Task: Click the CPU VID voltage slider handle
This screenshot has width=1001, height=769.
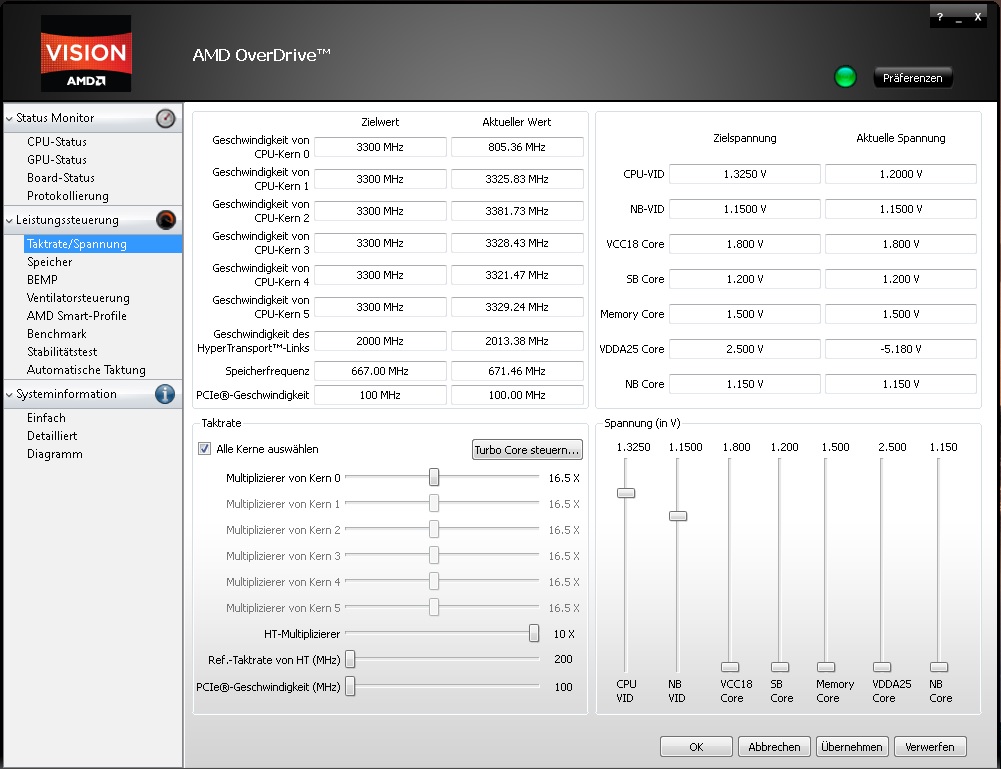Action: coord(626,493)
